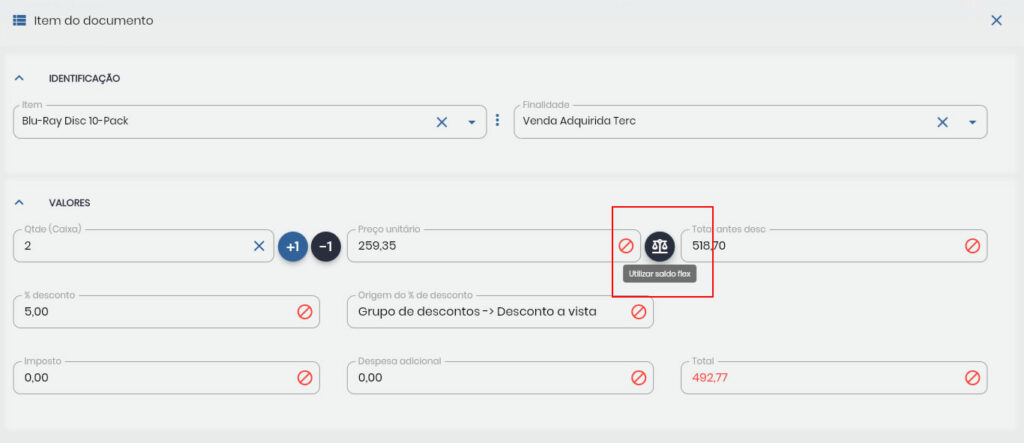The width and height of the screenshot is (1024, 443).
Task: Clear the selected Blu-Ray Disc item
Action: [x=441, y=122]
